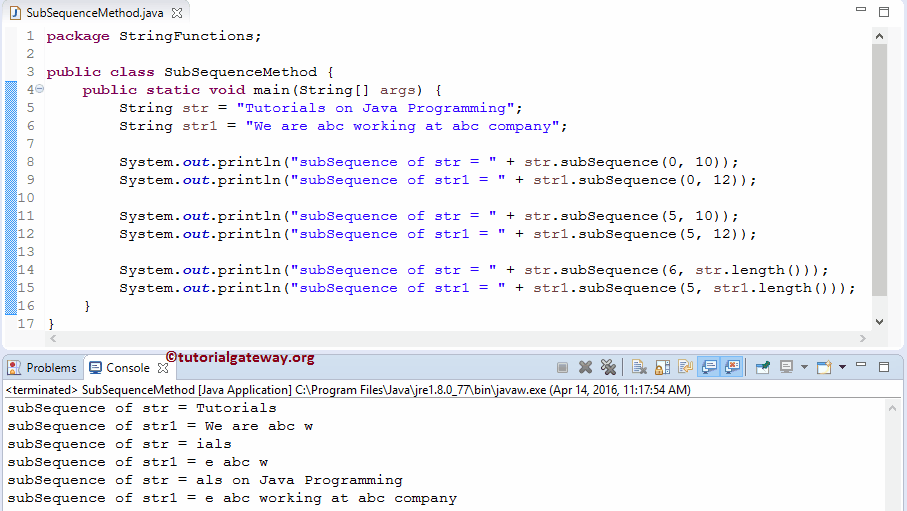Click the console scrollbar up arrow

[893, 409]
